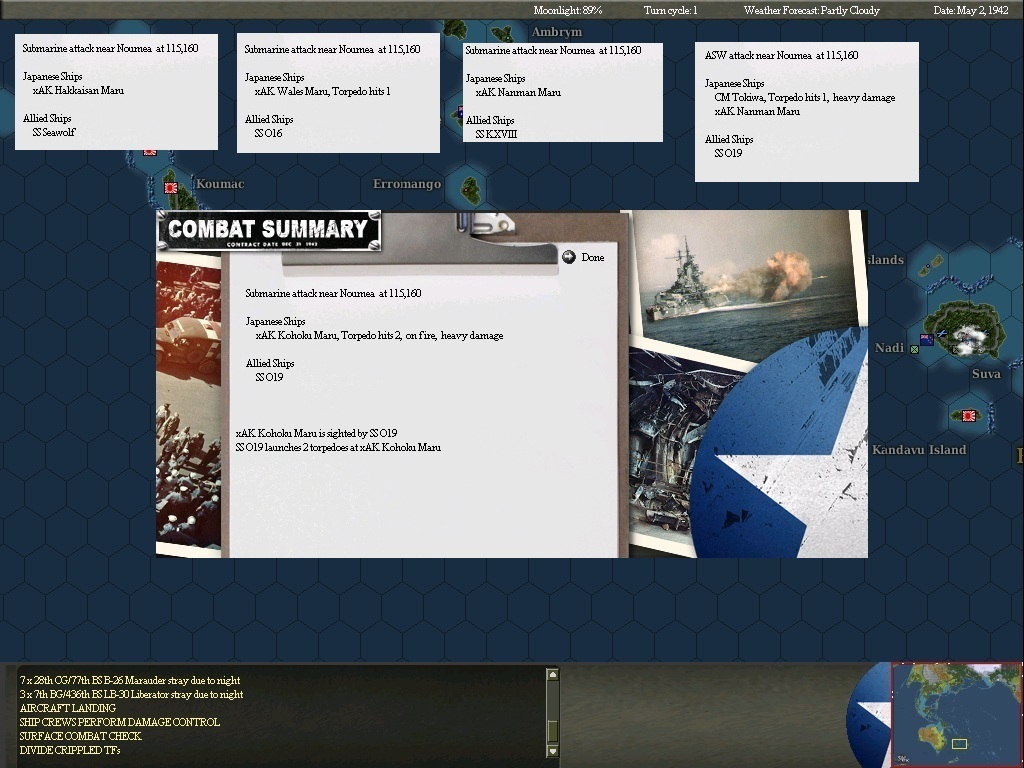Click B-26 Marauder stray due to night message
Viewport: 1024px width, 768px height.
point(130,680)
